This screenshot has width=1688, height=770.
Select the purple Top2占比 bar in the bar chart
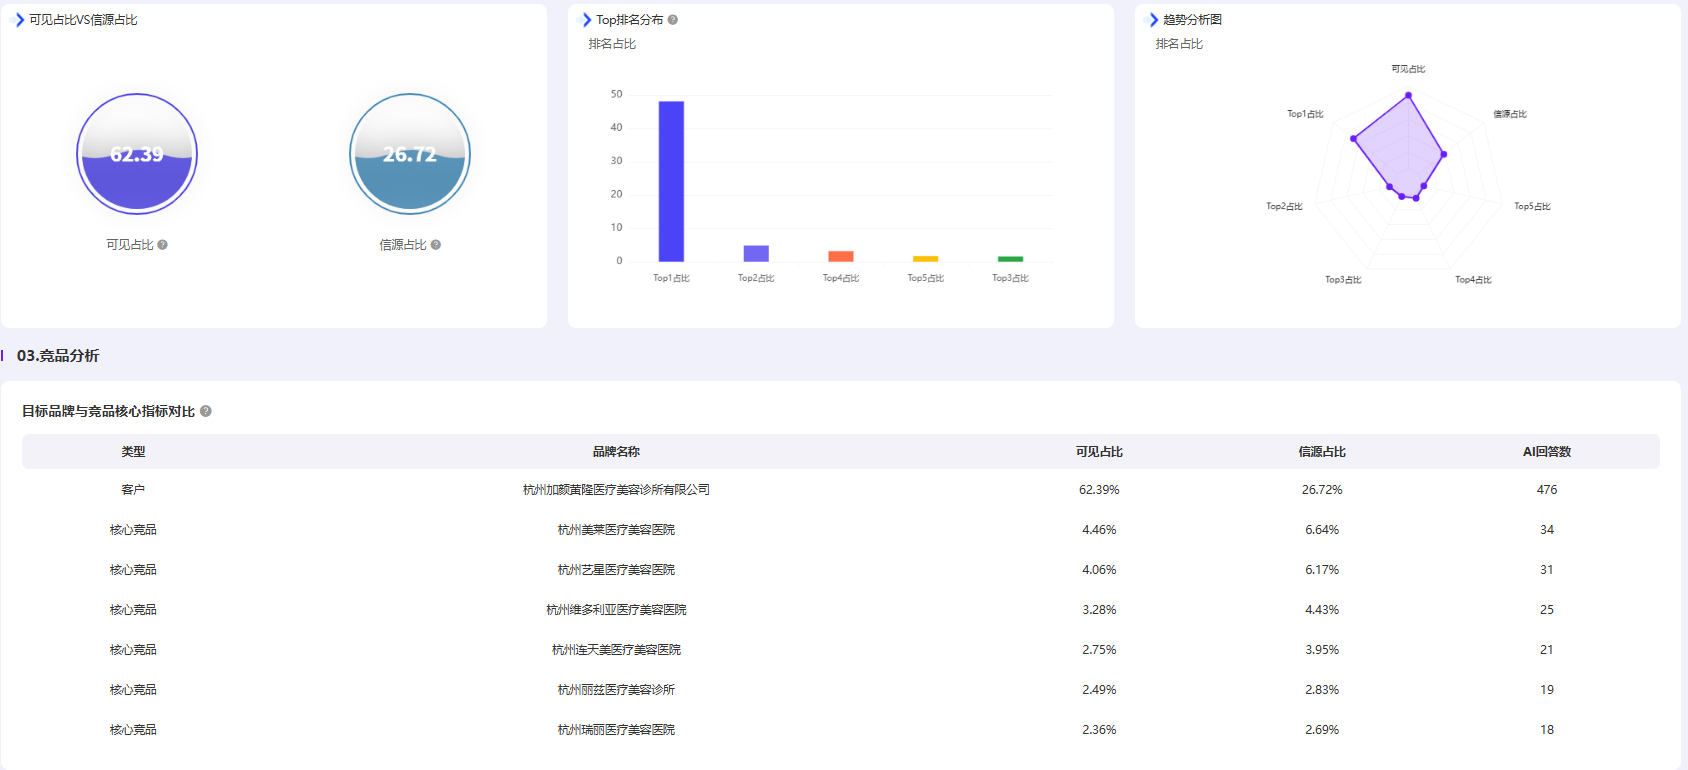click(x=756, y=254)
